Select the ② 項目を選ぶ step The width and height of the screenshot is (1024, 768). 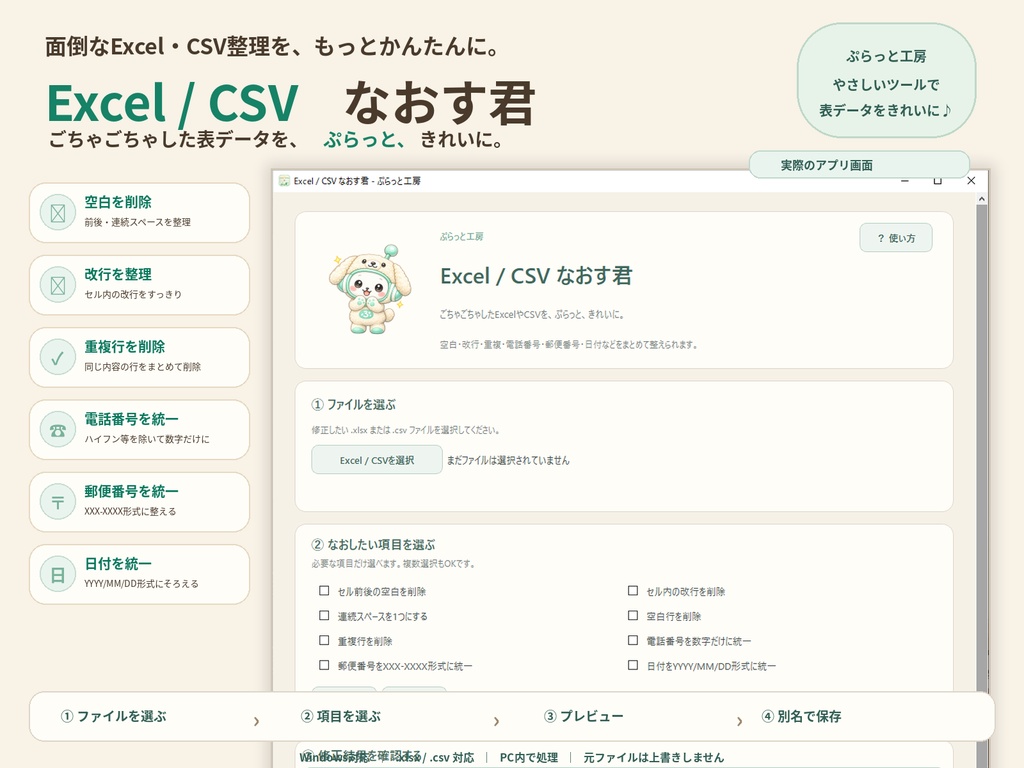pos(340,716)
